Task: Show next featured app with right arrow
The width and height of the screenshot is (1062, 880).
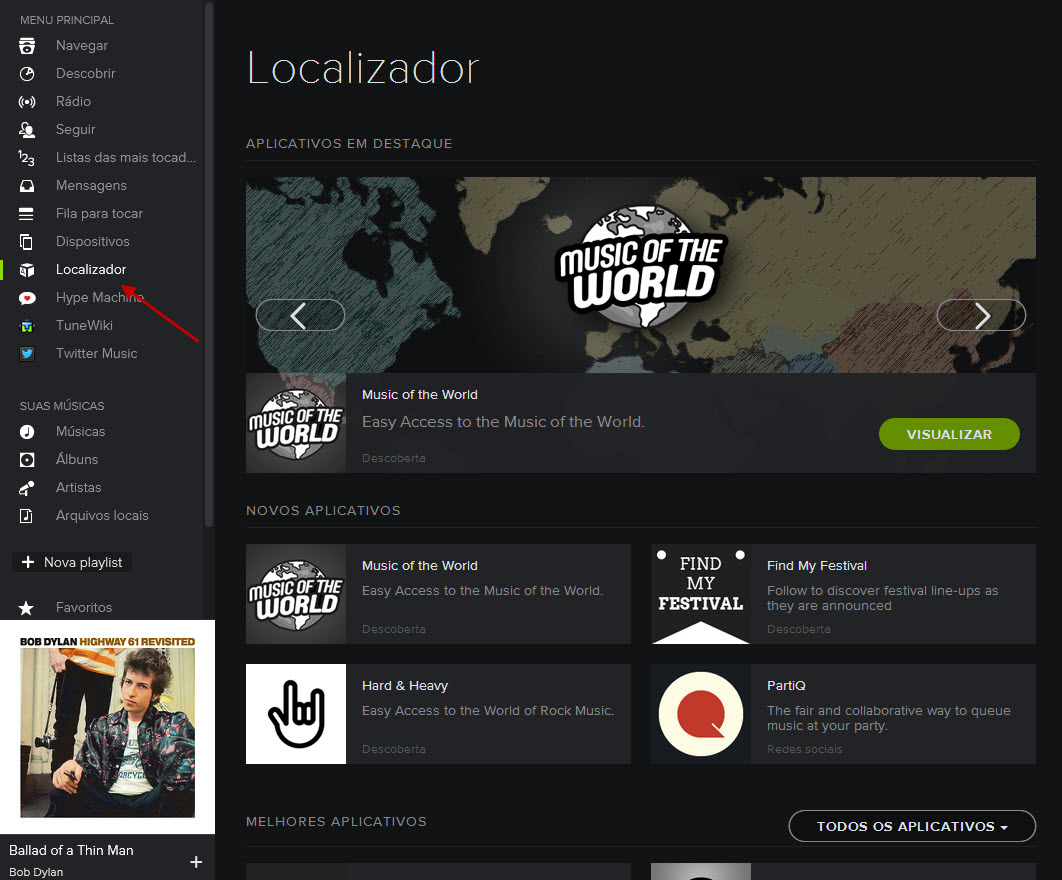Action: click(981, 316)
